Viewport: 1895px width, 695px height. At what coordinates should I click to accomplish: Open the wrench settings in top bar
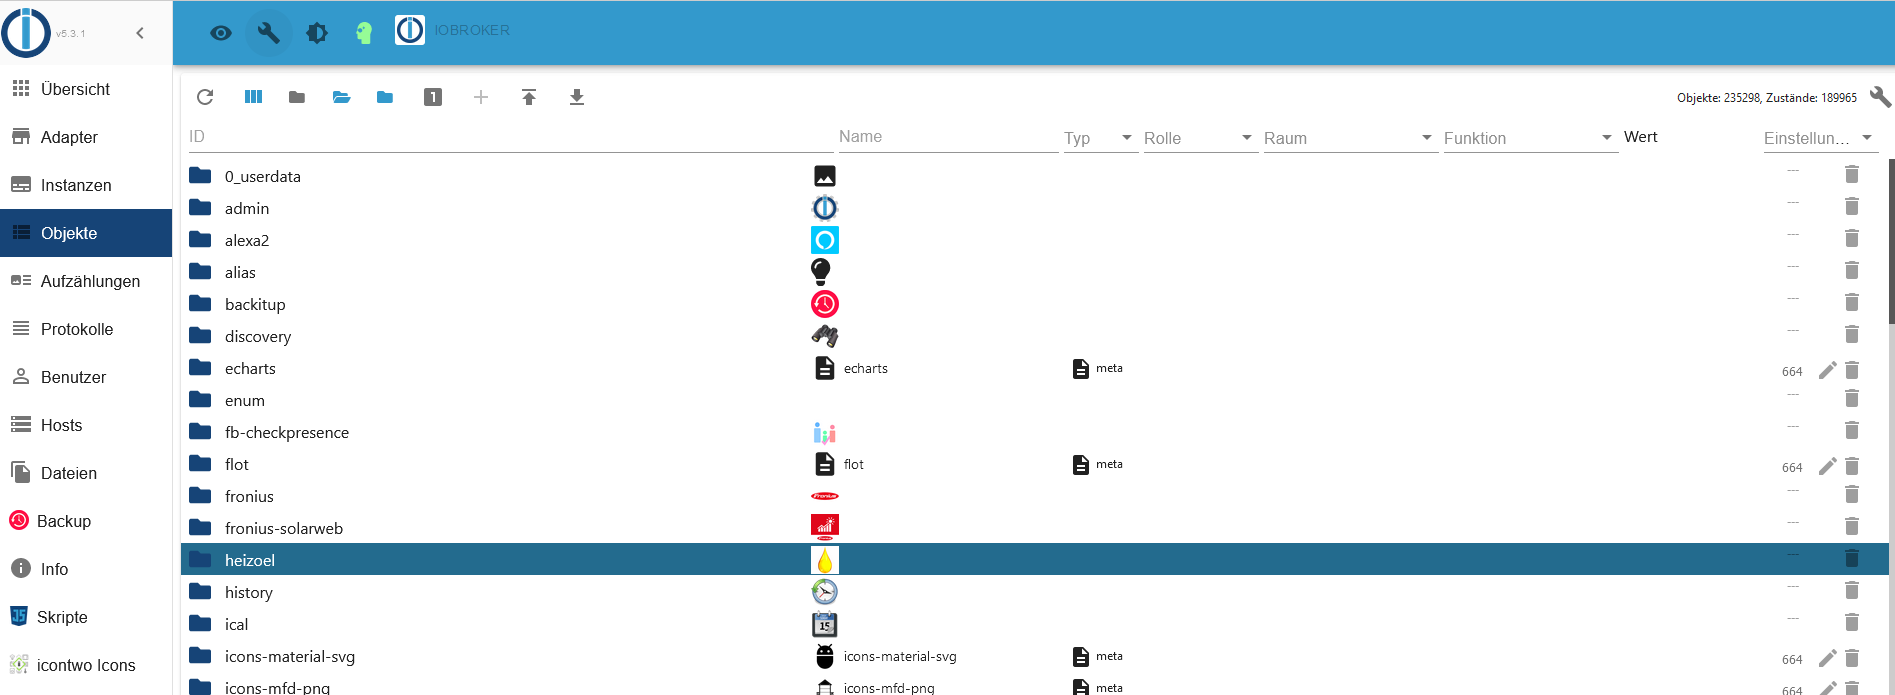click(x=268, y=32)
